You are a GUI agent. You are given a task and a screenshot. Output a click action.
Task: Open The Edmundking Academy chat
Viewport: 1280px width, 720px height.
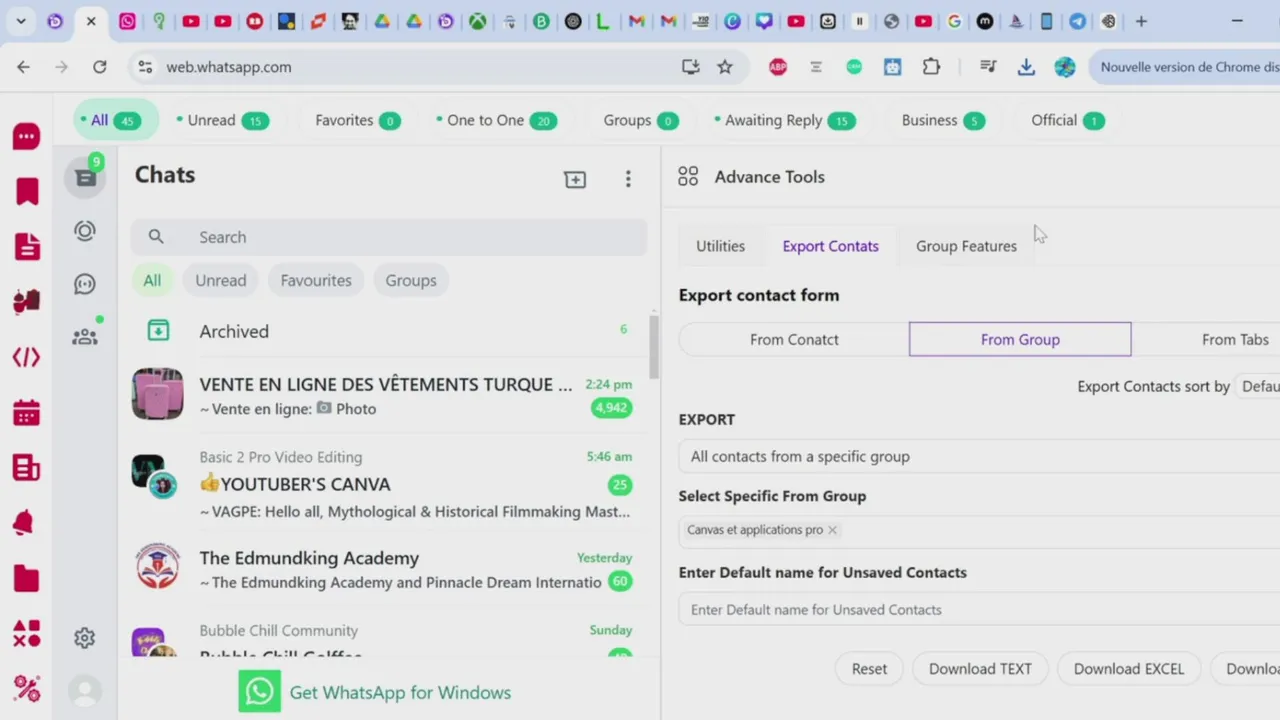coord(388,569)
